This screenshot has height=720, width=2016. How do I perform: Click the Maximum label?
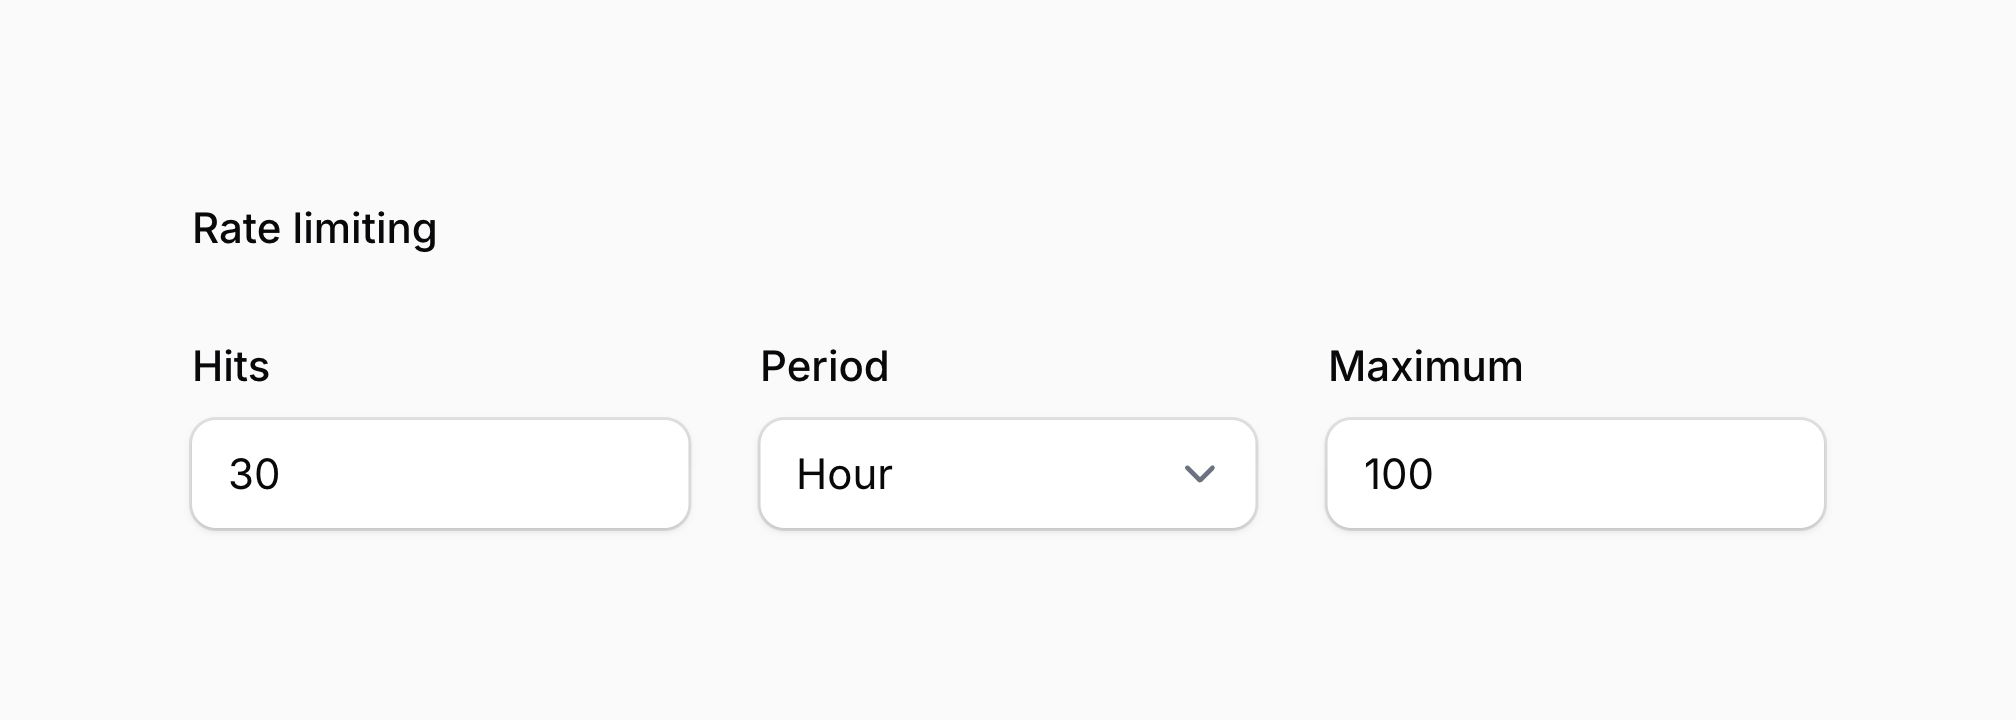(x=1425, y=366)
